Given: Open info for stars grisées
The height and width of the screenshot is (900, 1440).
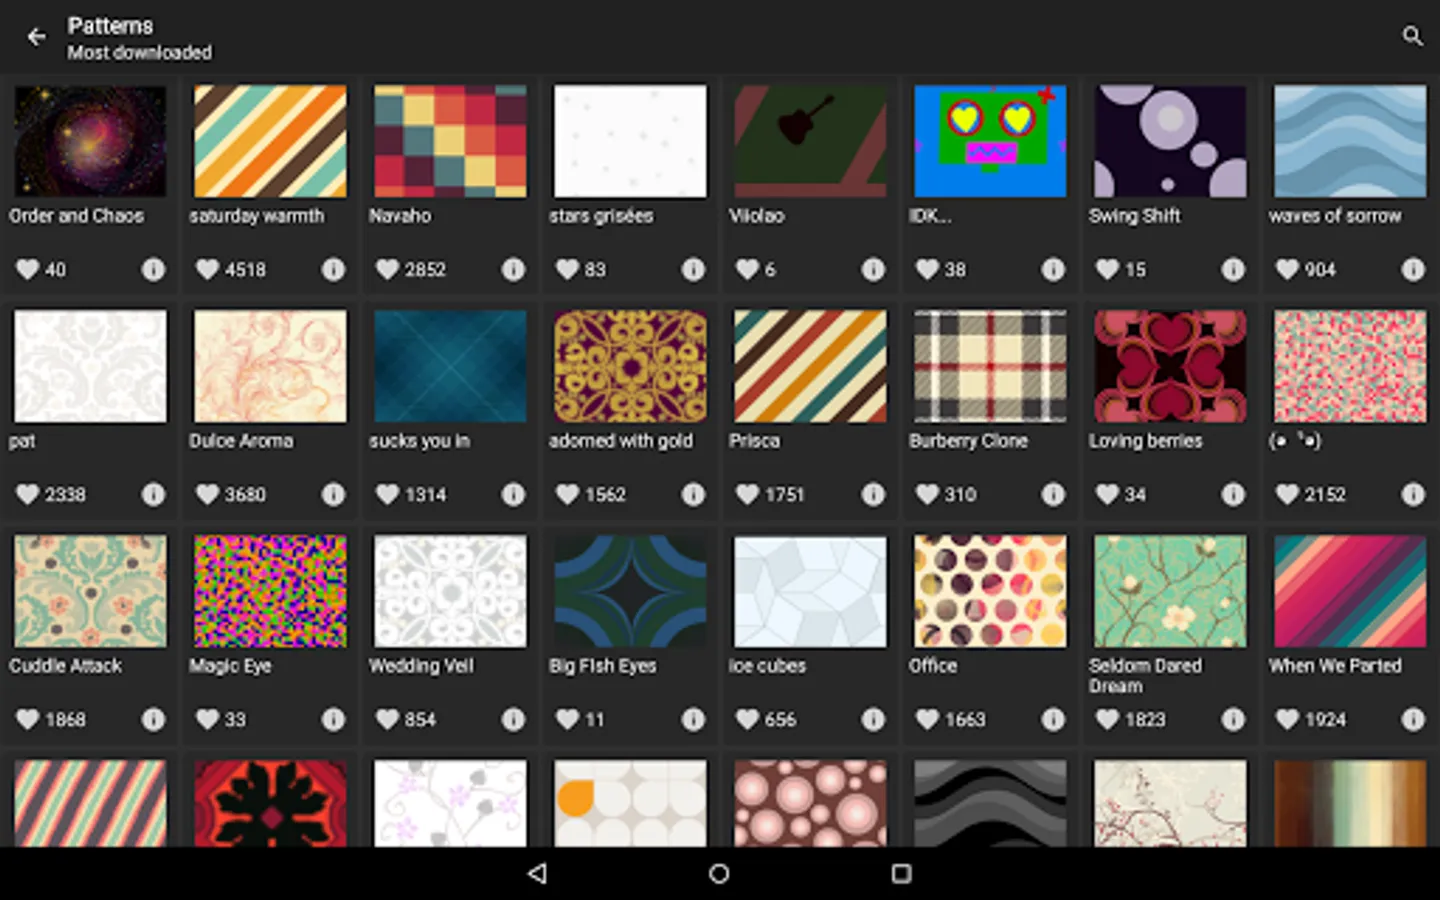Looking at the screenshot, I should pos(693,269).
